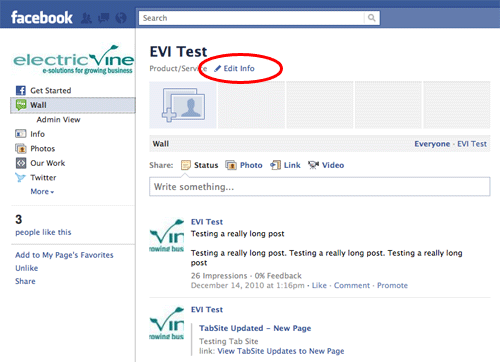
Task: Select Status share option
Action: (206, 165)
